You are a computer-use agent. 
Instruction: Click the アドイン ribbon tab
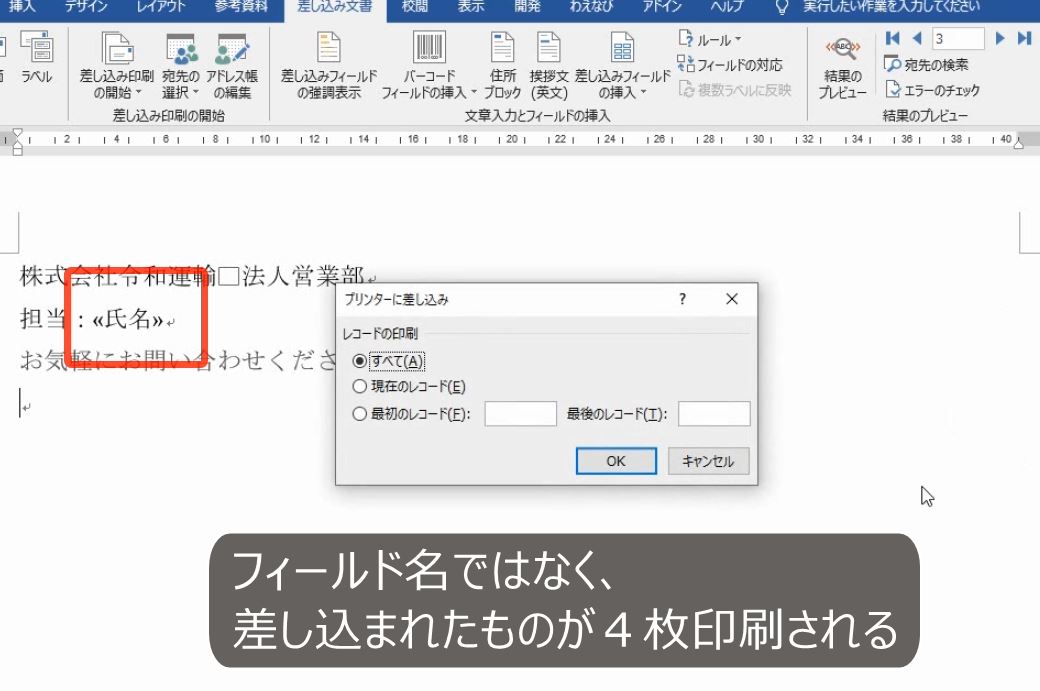click(662, 7)
